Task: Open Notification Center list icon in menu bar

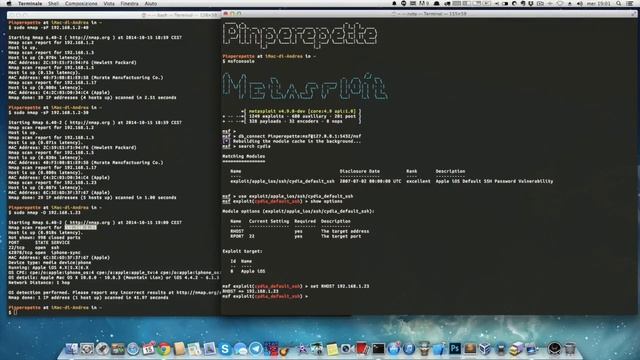Action: (630, 3)
